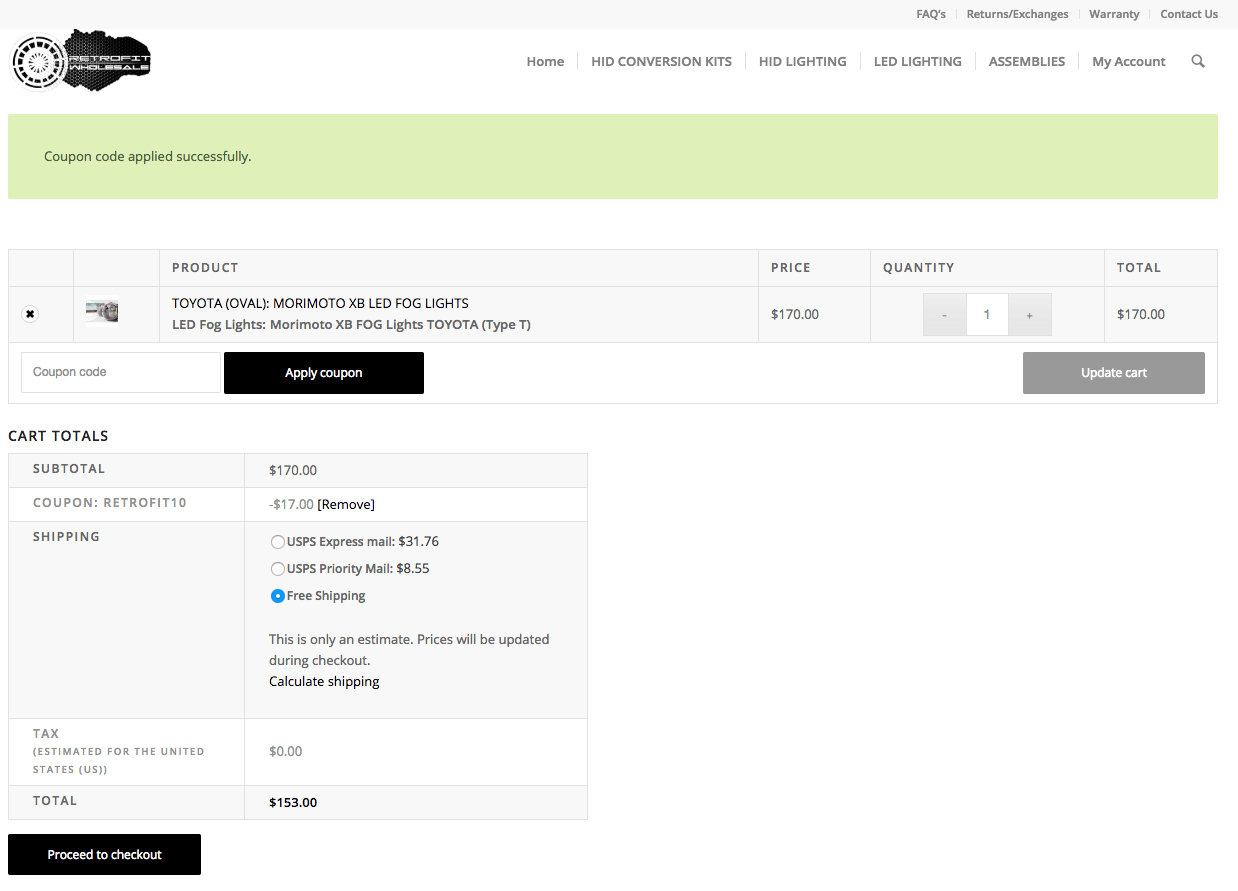This screenshot has height=891, width=1238.
Task: Remove the RETROFIT10 coupon
Action: (346, 504)
